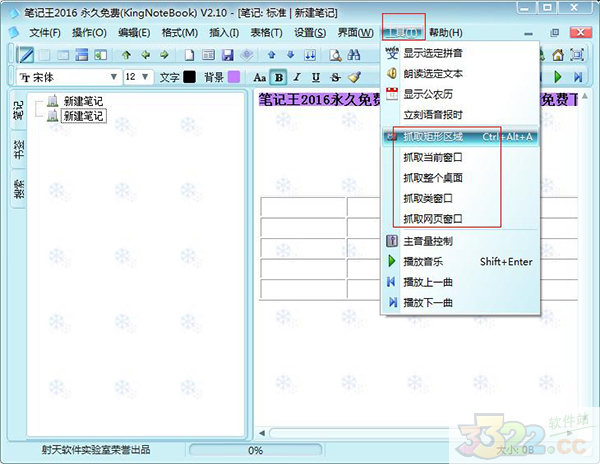Open the 编辑(E) menu
Image resolution: width=600 pixels, height=464 pixels.
pos(134,33)
